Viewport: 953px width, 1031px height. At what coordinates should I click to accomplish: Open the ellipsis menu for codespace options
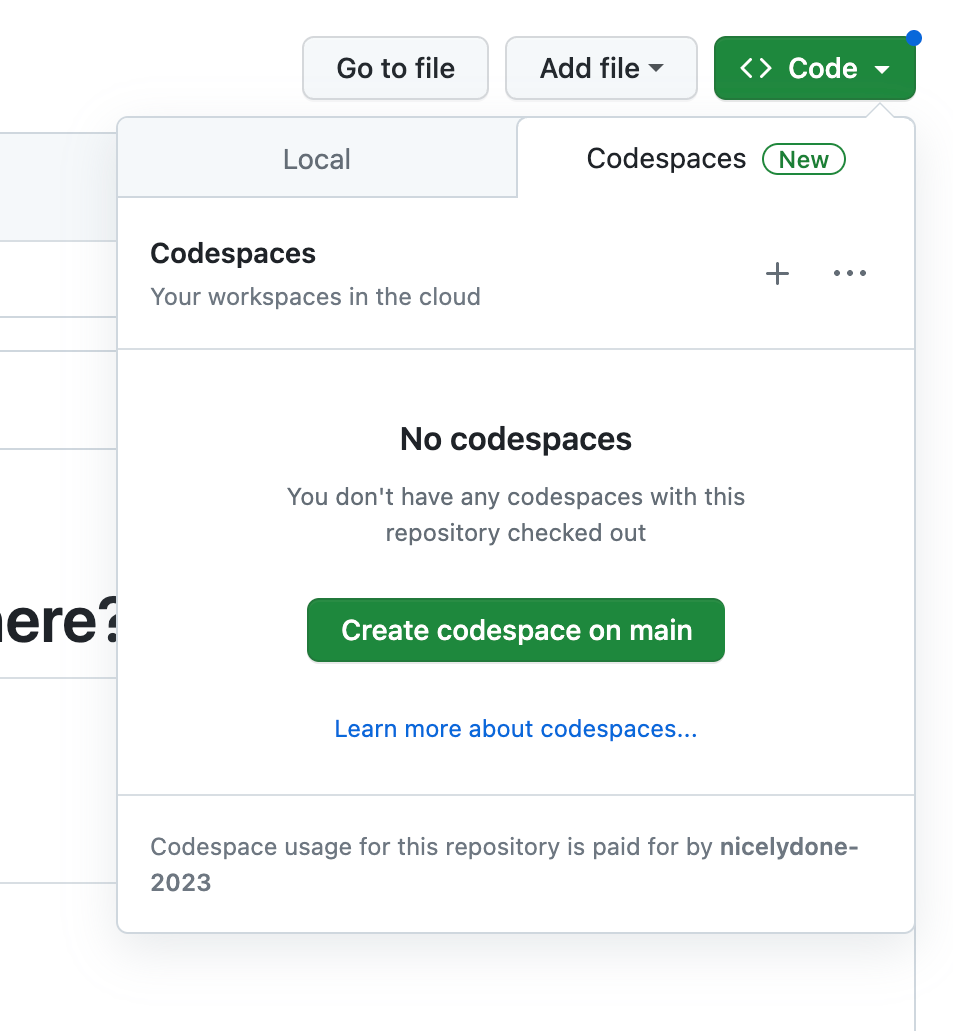tap(850, 273)
